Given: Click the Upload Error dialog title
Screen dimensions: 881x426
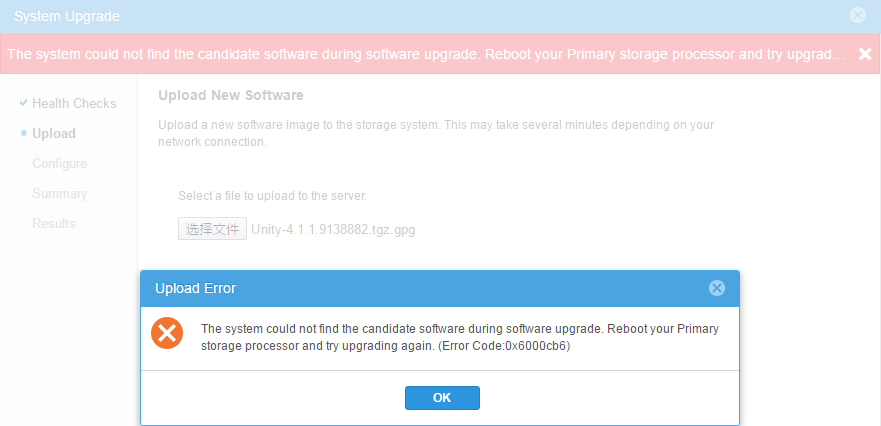Looking at the screenshot, I should point(195,288).
